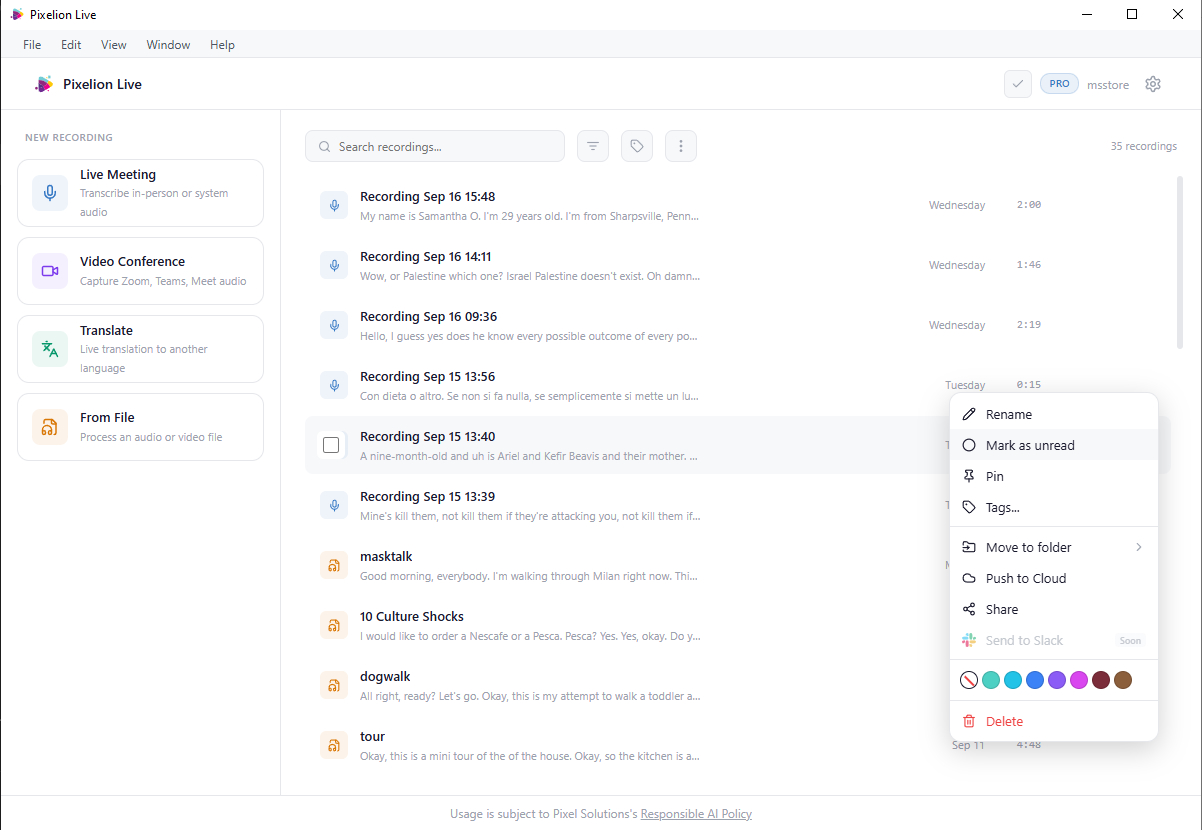Click the file icon of 10 Culture Shocks
Image resolution: width=1202 pixels, height=835 pixels.
click(334, 625)
